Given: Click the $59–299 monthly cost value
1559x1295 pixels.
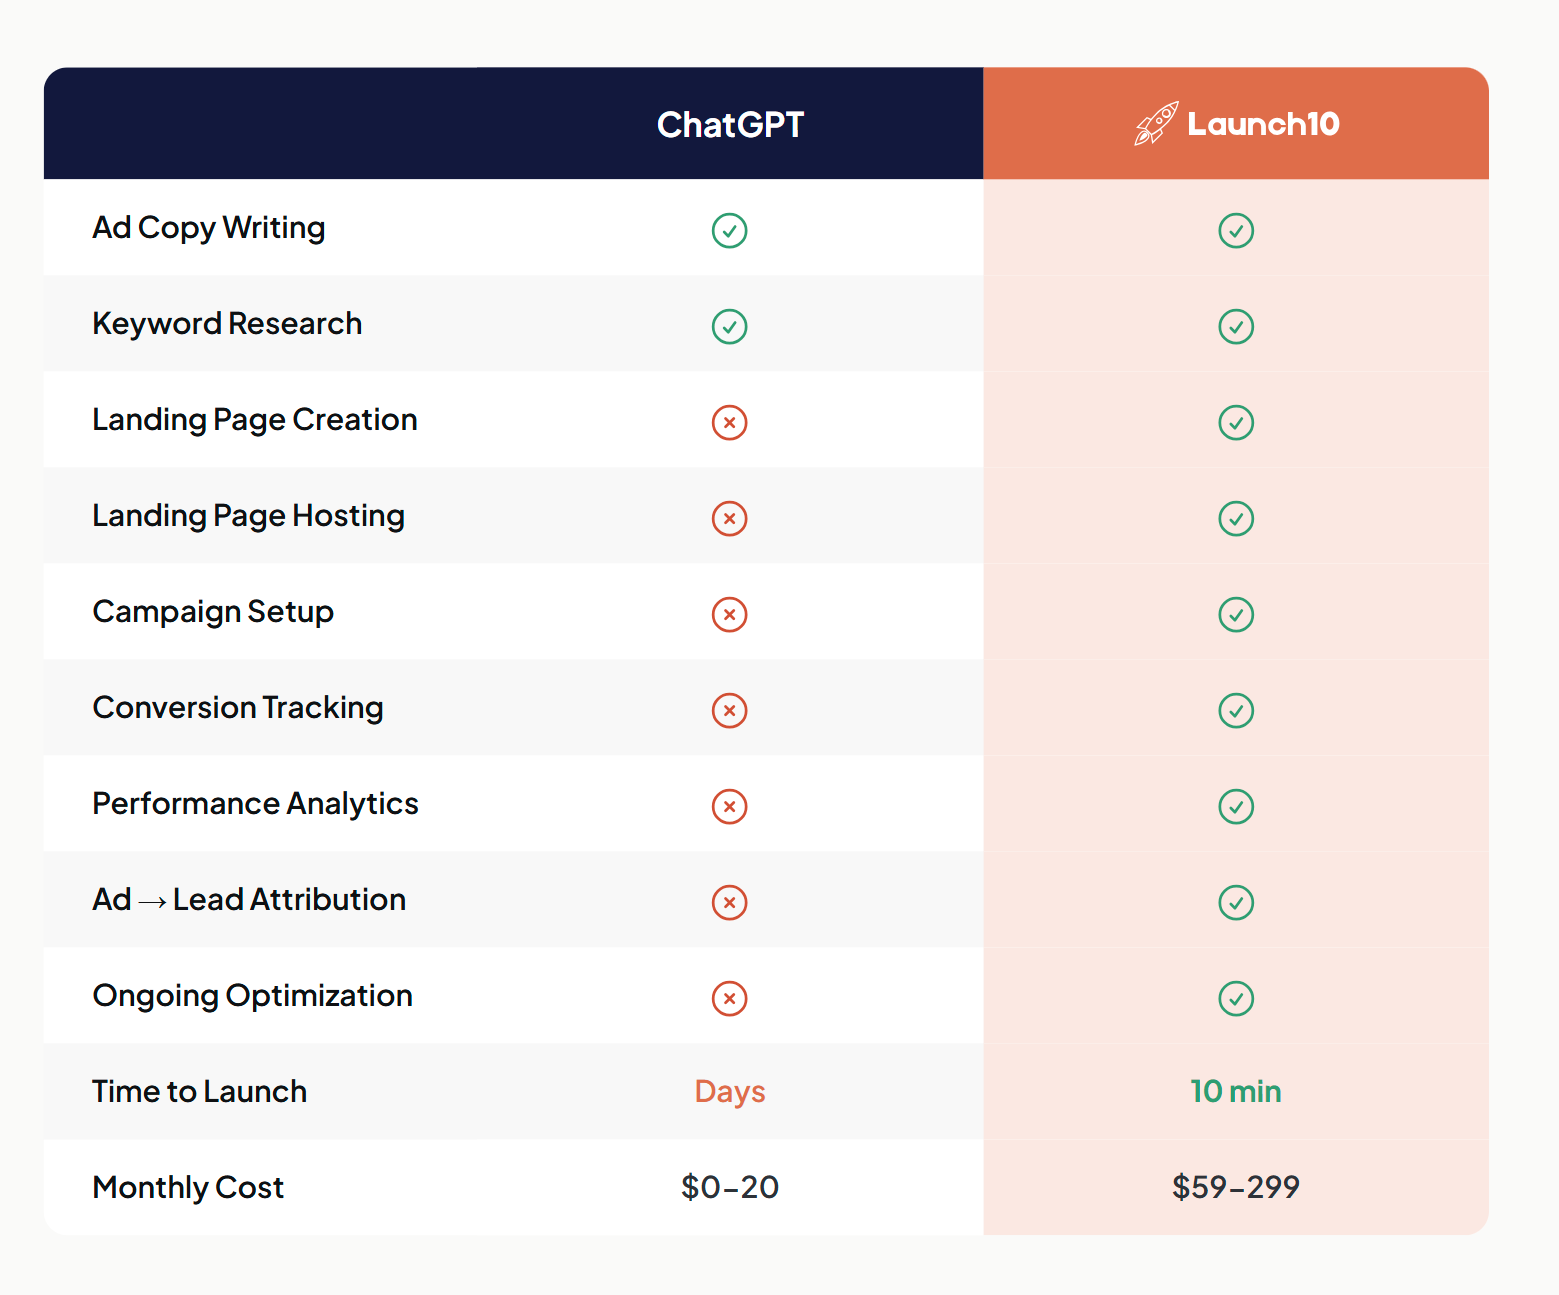Looking at the screenshot, I should [x=1236, y=1188].
